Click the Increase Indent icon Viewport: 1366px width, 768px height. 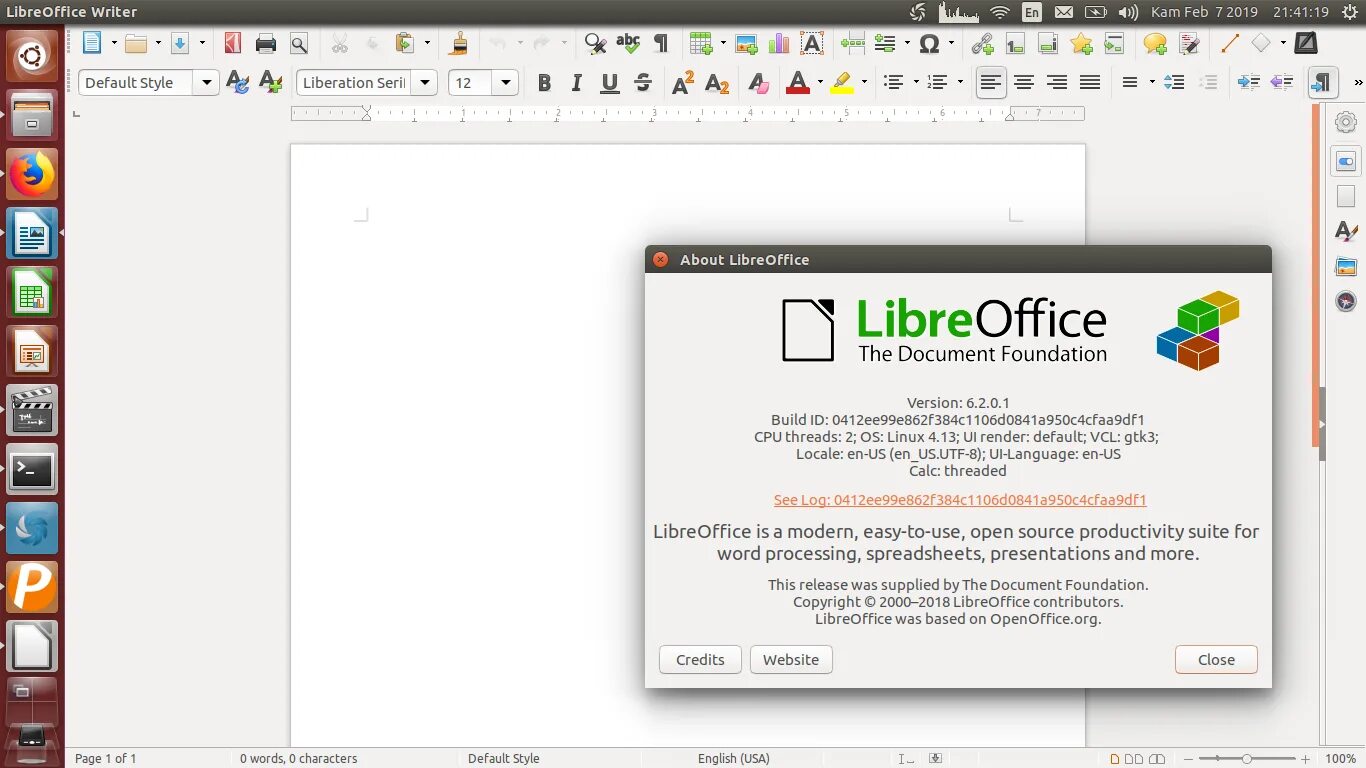[1249, 83]
